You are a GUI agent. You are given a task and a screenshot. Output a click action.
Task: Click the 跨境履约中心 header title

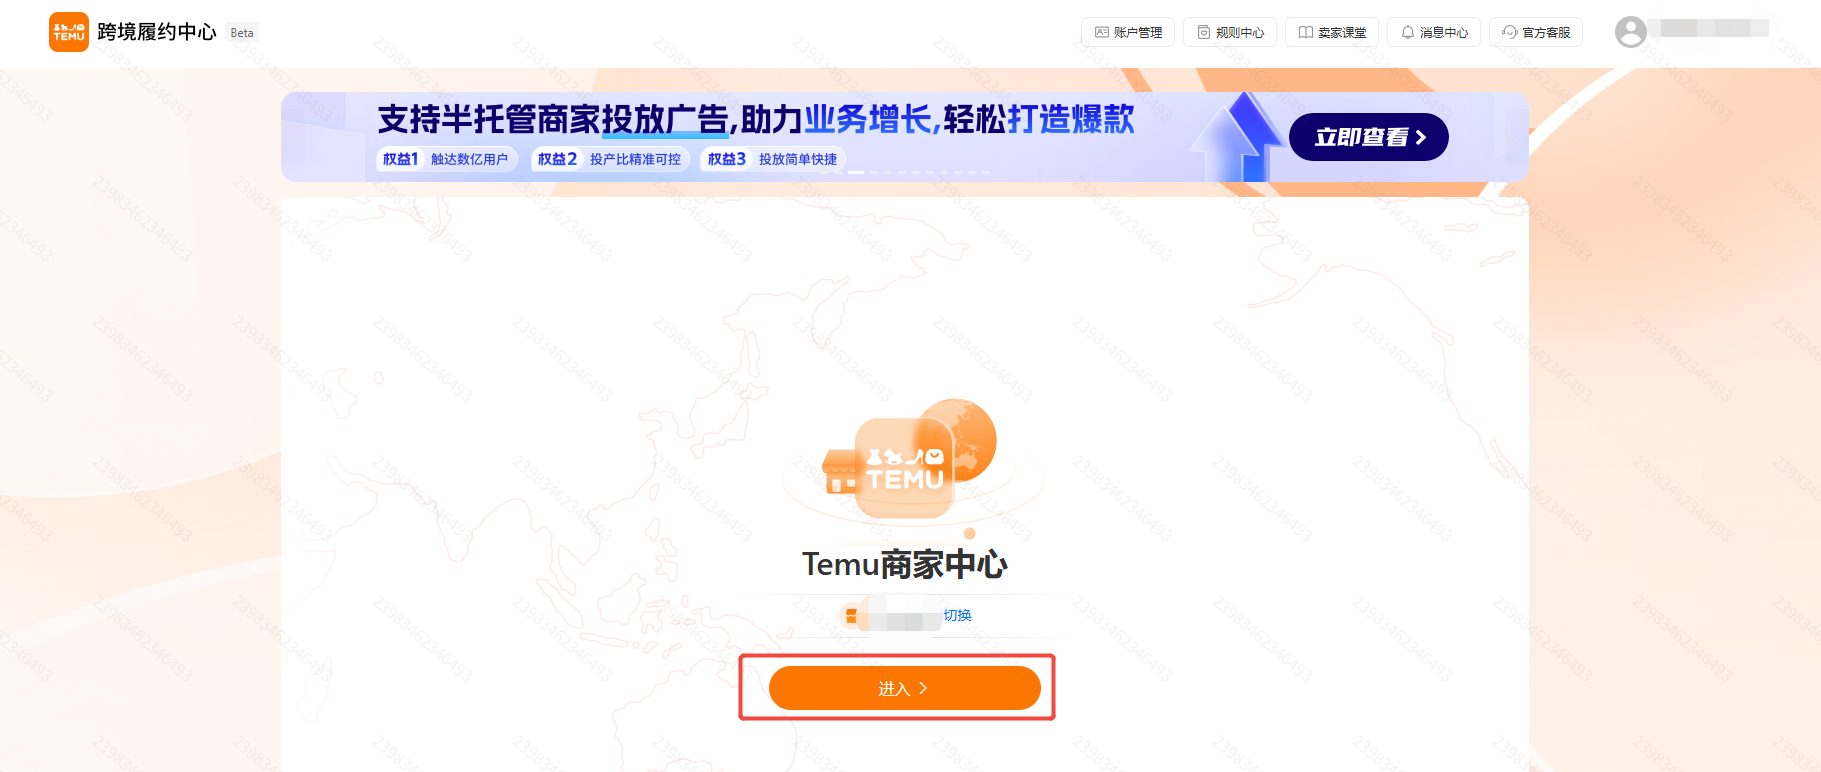tap(157, 32)
